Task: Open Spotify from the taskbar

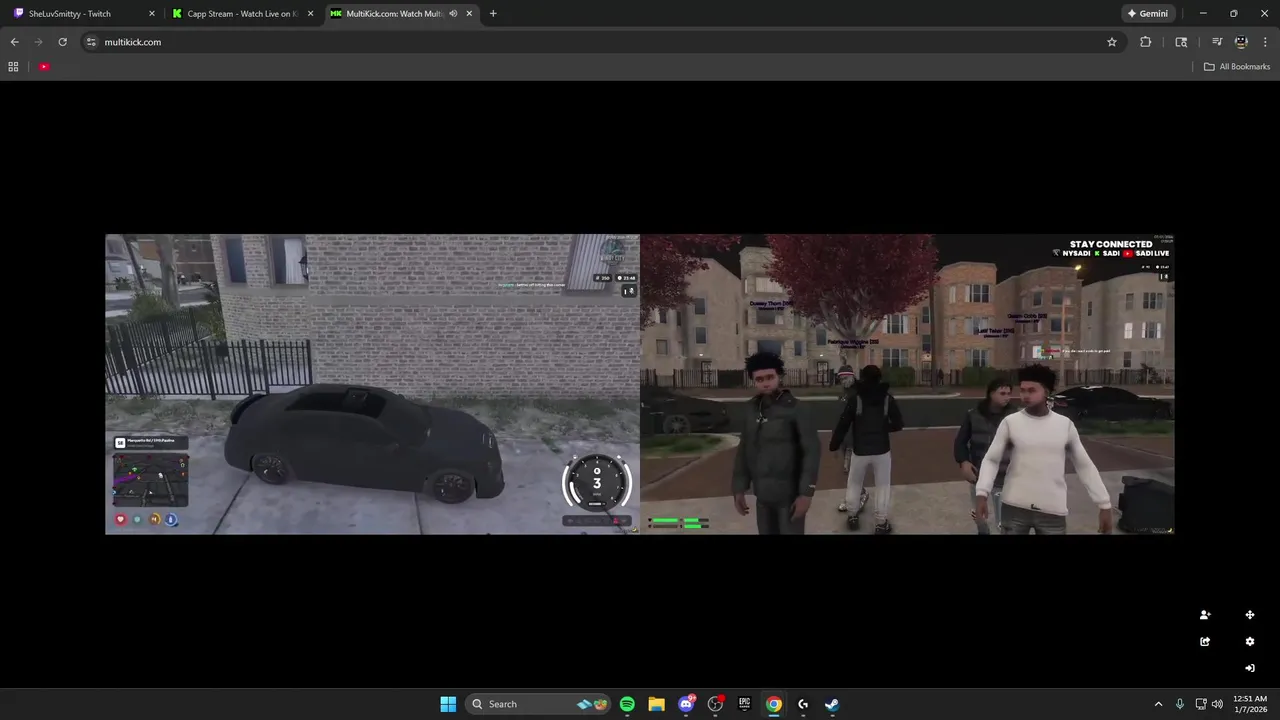Action: pyautogui.click(x=627, y=704)
